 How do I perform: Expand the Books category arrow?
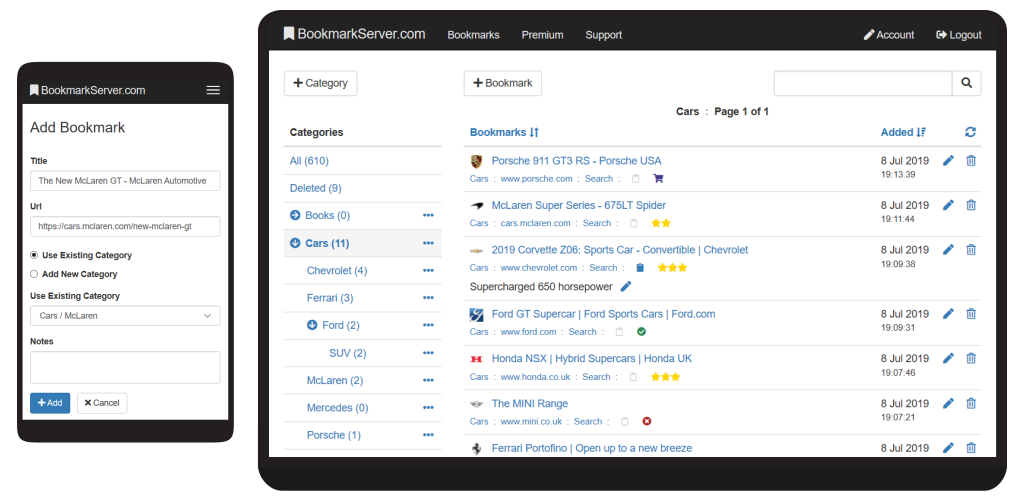[295, 215]
